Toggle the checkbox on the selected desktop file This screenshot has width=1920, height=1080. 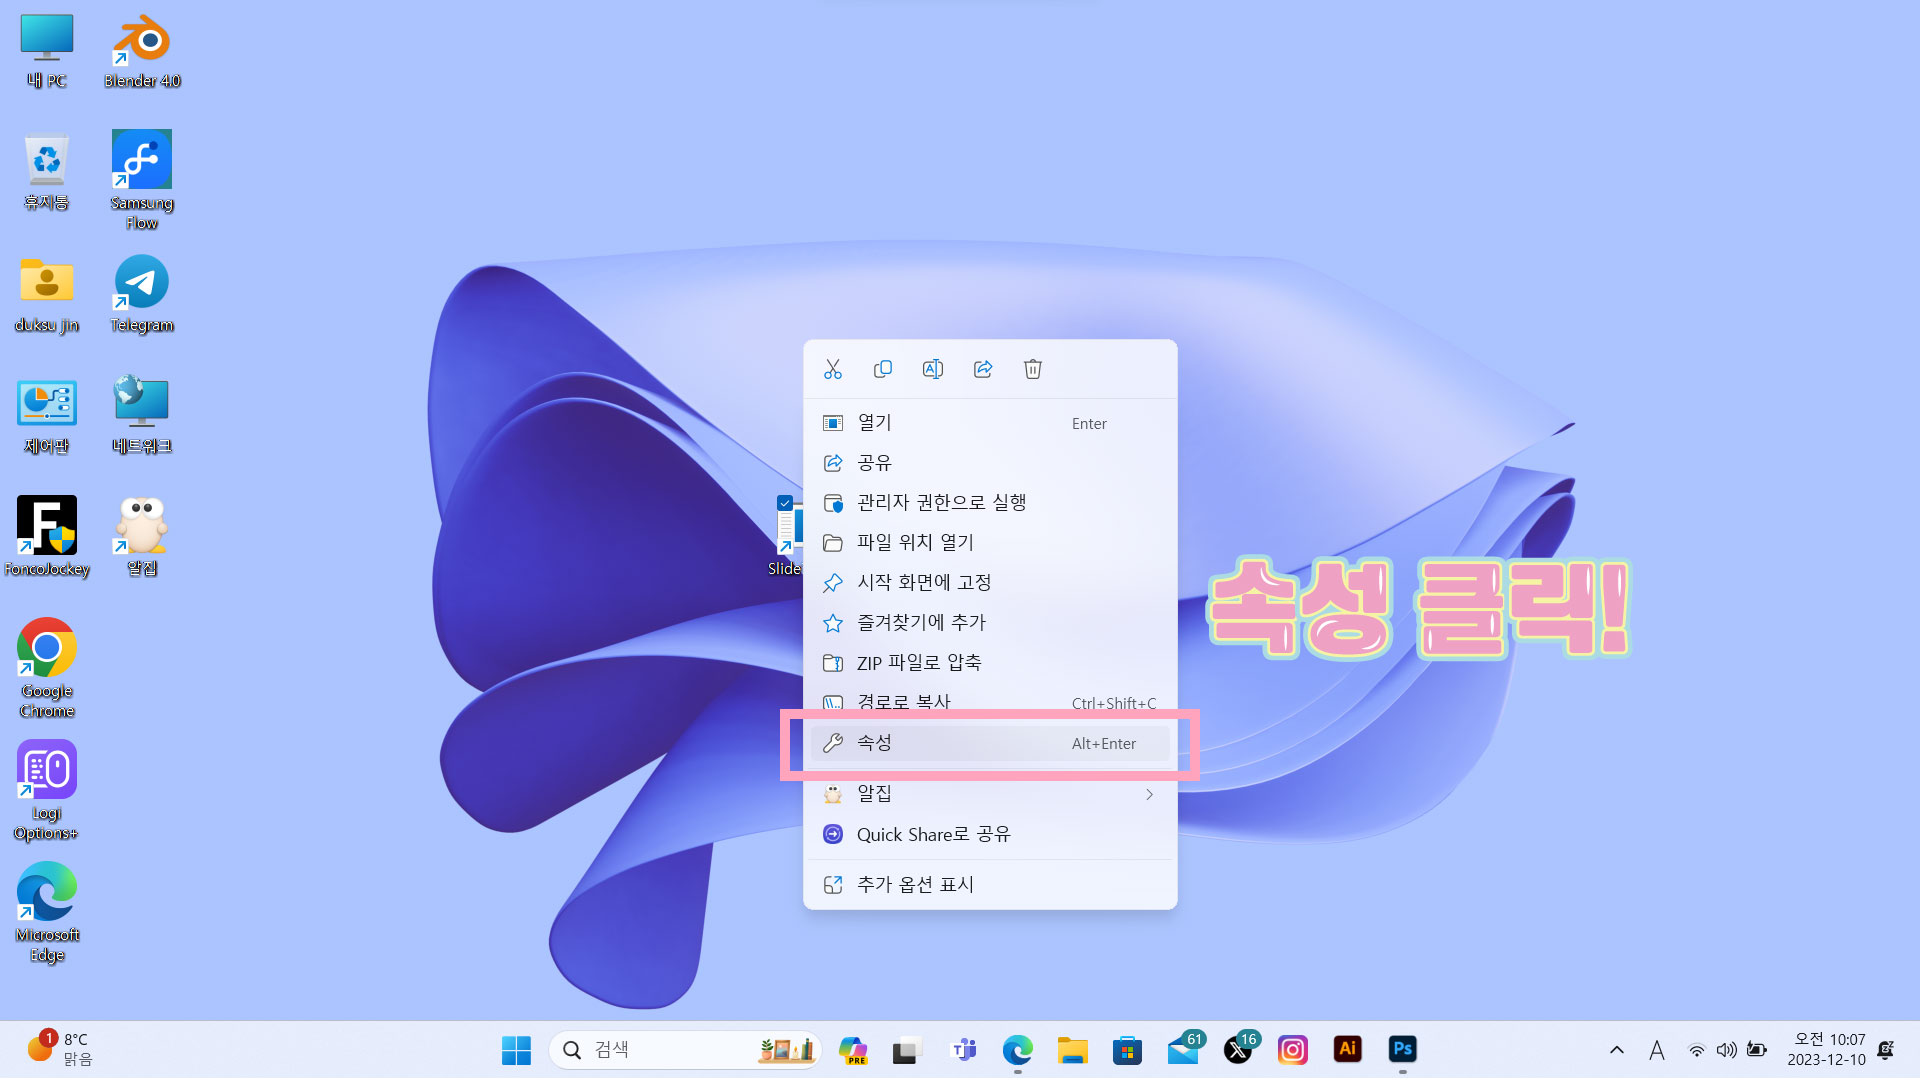point(785,503)
